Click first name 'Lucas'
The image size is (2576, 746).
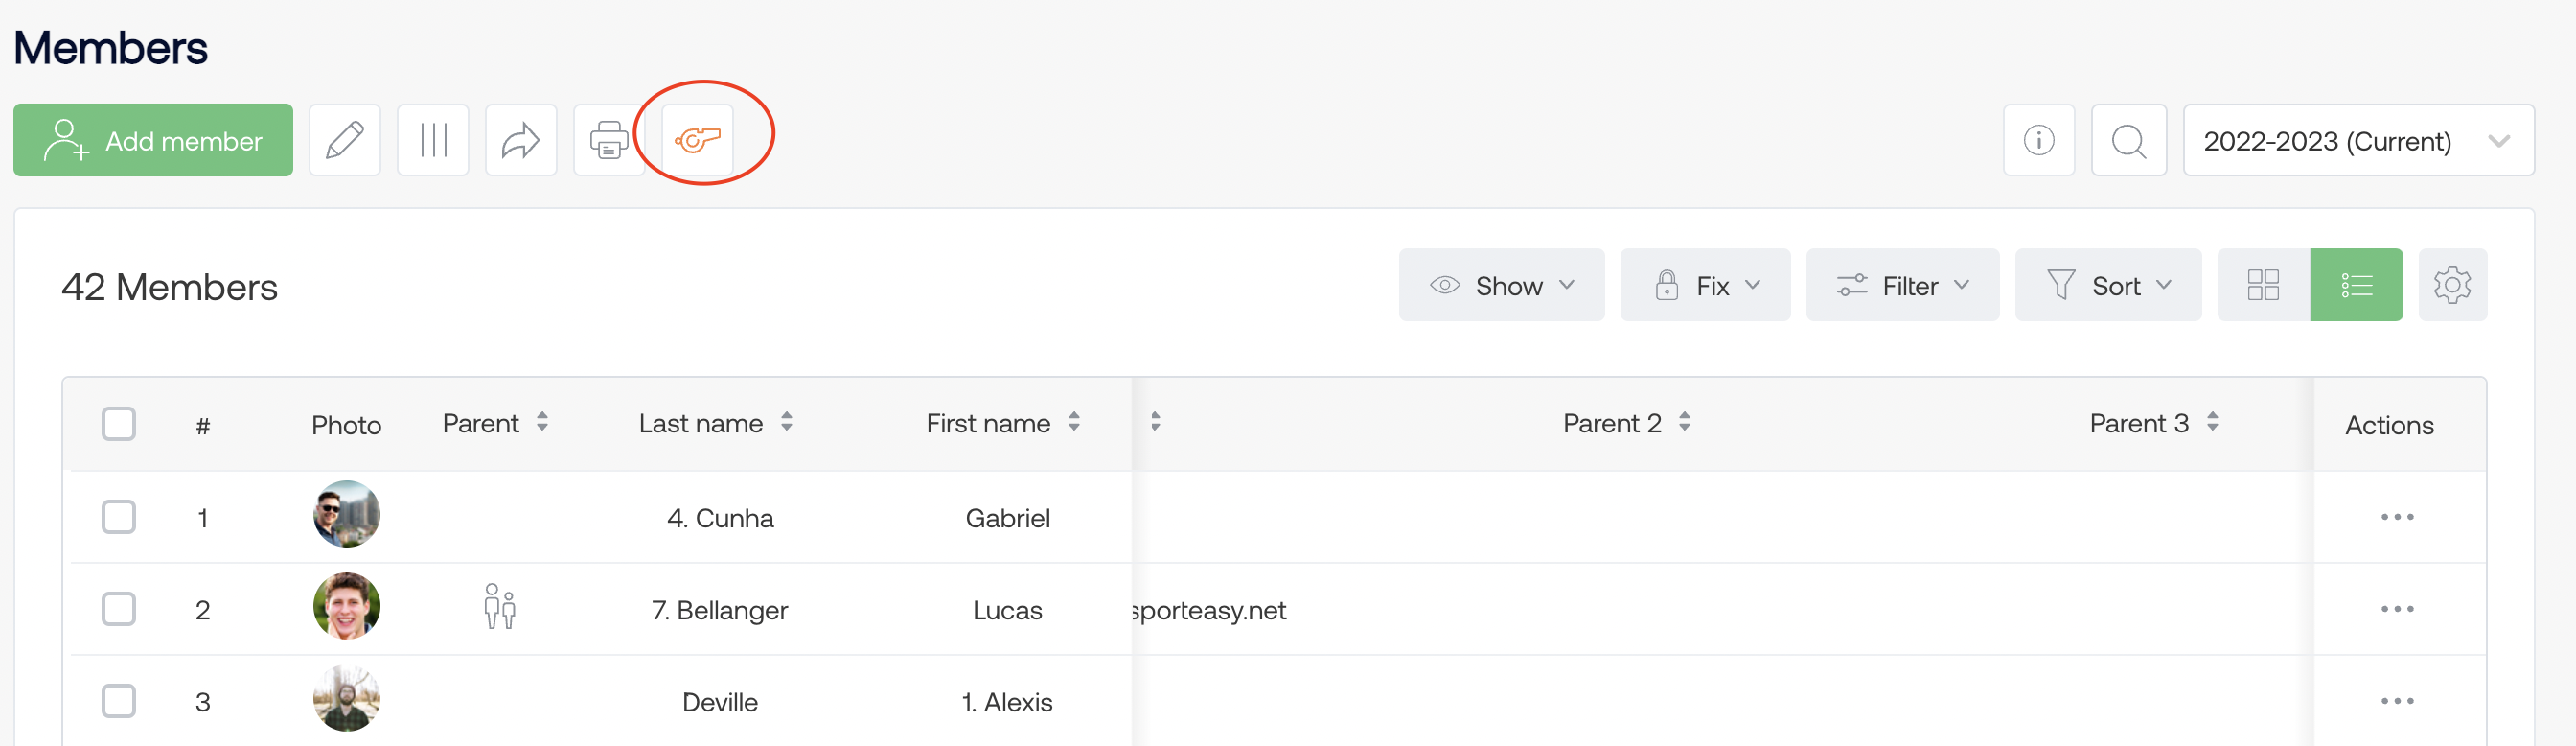pyautogui.click(x=1007, y=610)
